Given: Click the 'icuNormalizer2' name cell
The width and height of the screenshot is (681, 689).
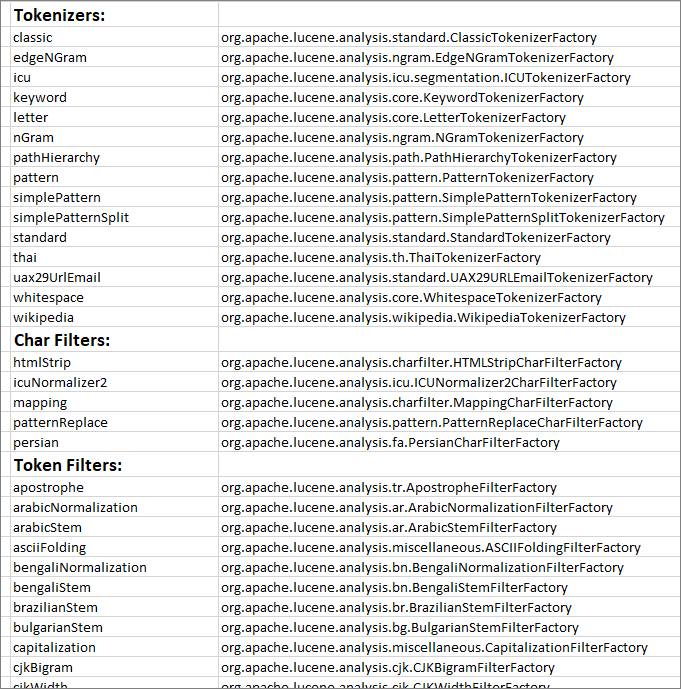Looking at the screenshot, I should point(60,383).
